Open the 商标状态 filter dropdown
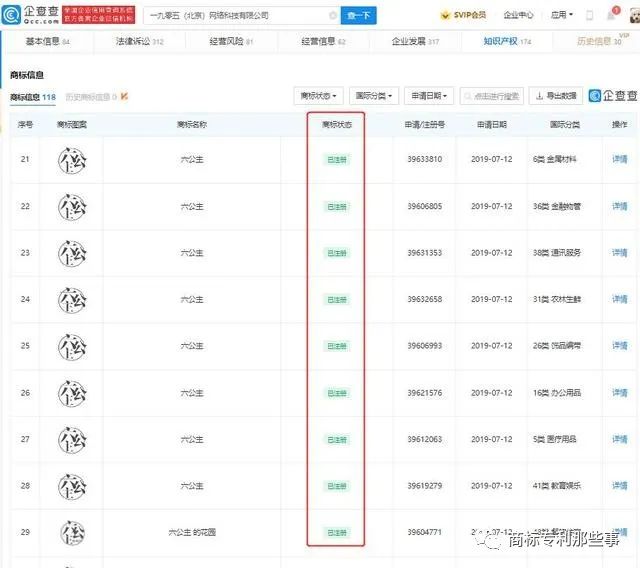640x568 pixels. [x=318, y=96]
